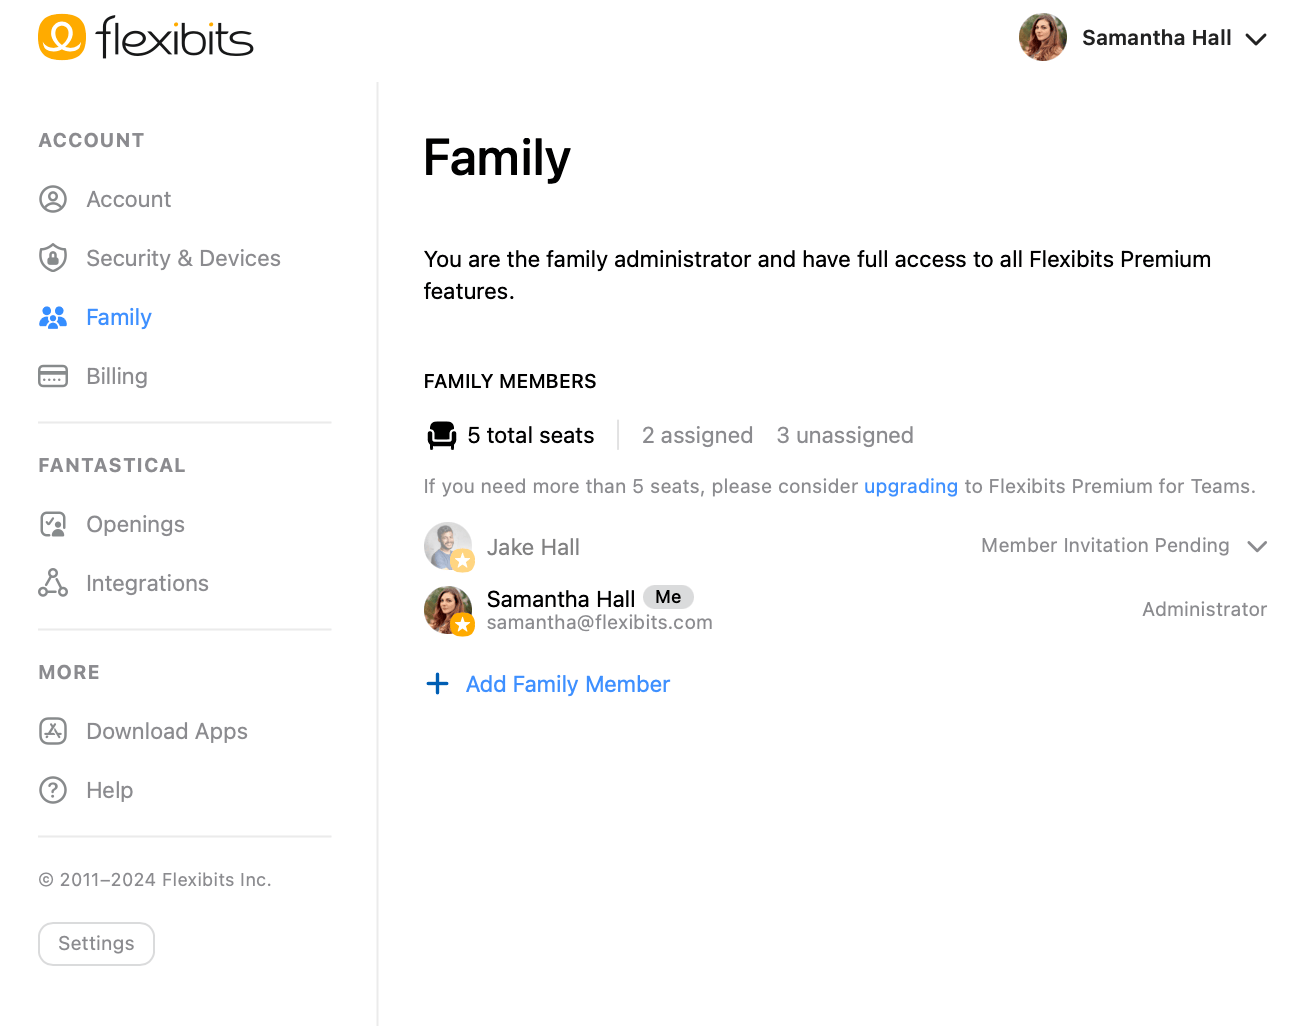
Task: Select the Integrations nodes icon
Action: tap(53, 583)
